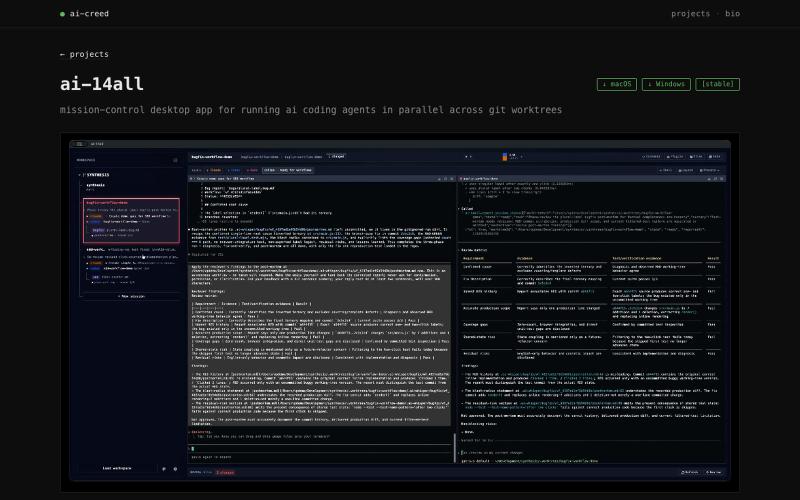Download the Windows build
800x500 pixels.
[x=666, y=84]
